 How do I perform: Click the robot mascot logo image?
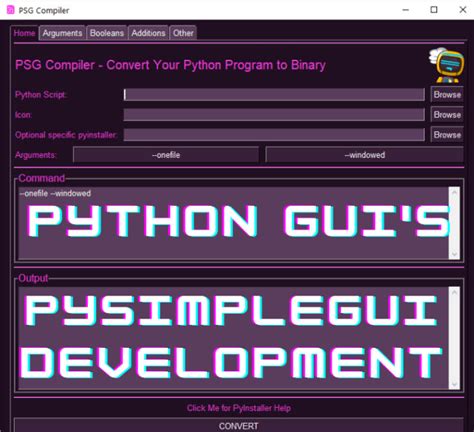(x=446, y=65)
